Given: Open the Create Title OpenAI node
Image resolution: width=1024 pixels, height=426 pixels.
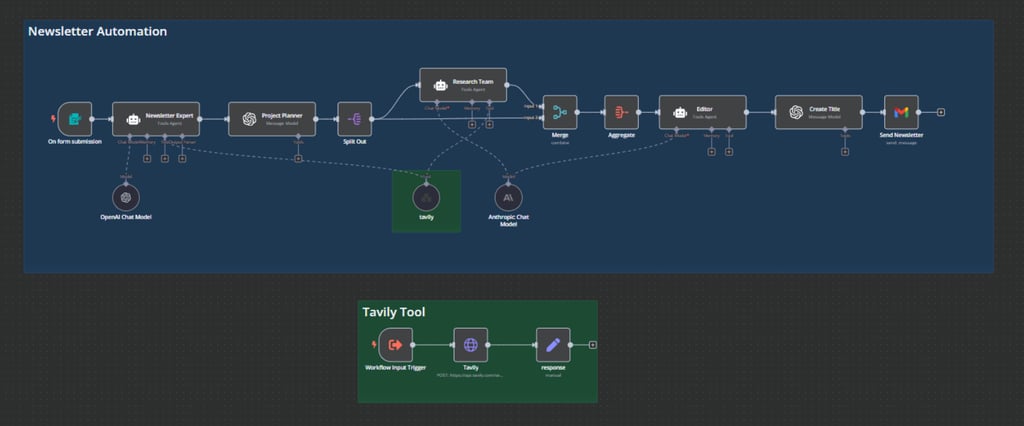Looking at the screenshot, I should tap(819, 112).
